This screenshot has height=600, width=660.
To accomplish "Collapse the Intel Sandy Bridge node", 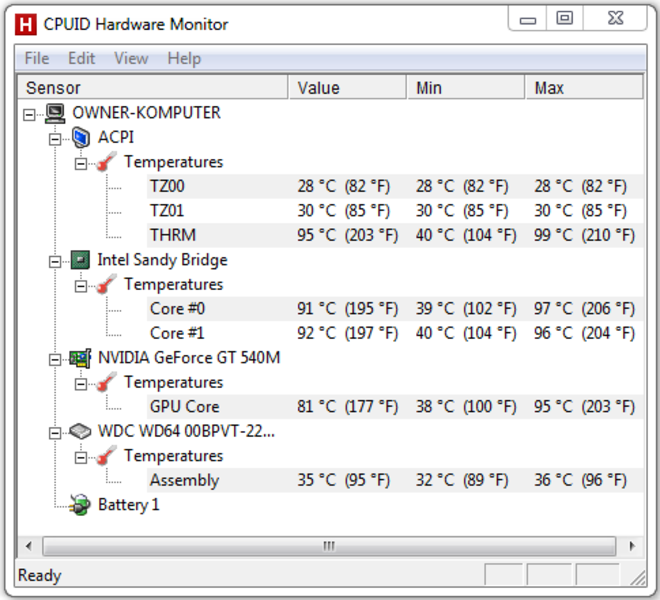I will pos(55,261).
